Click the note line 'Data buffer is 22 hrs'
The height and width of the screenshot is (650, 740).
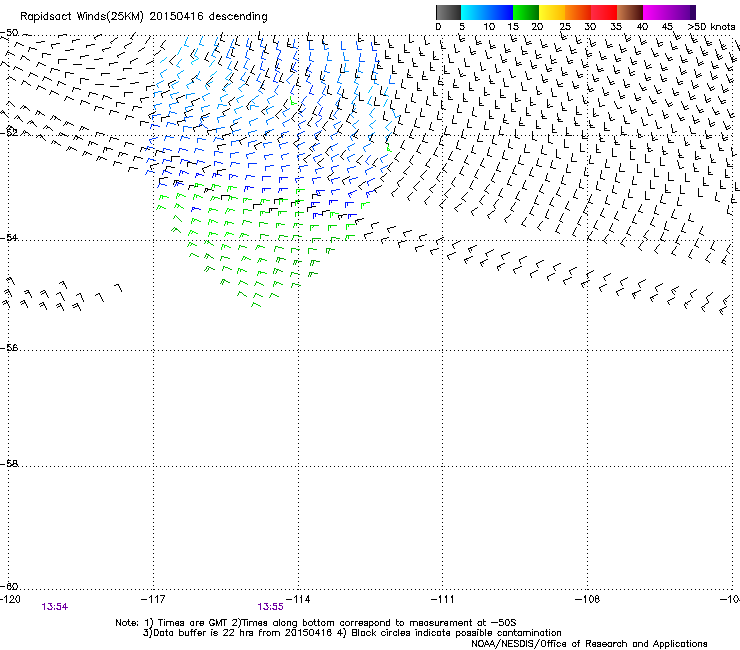(352, 633)
